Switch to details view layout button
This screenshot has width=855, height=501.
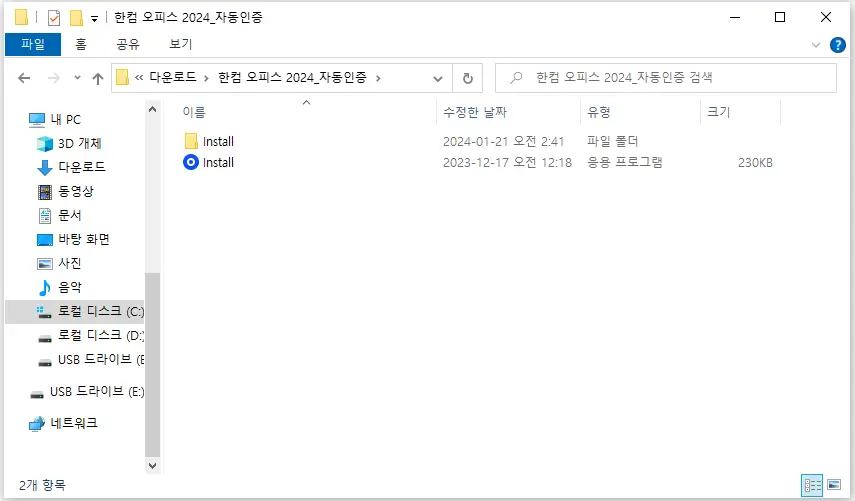coord(812,485)
